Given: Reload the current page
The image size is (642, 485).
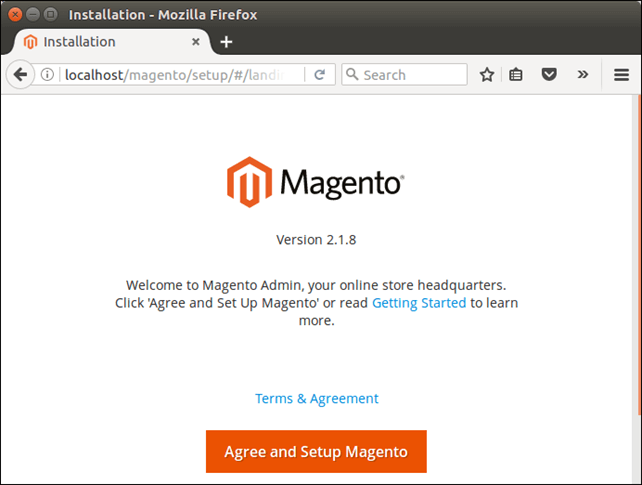Looking at the screenshot, I should click(x=320, y=74).
